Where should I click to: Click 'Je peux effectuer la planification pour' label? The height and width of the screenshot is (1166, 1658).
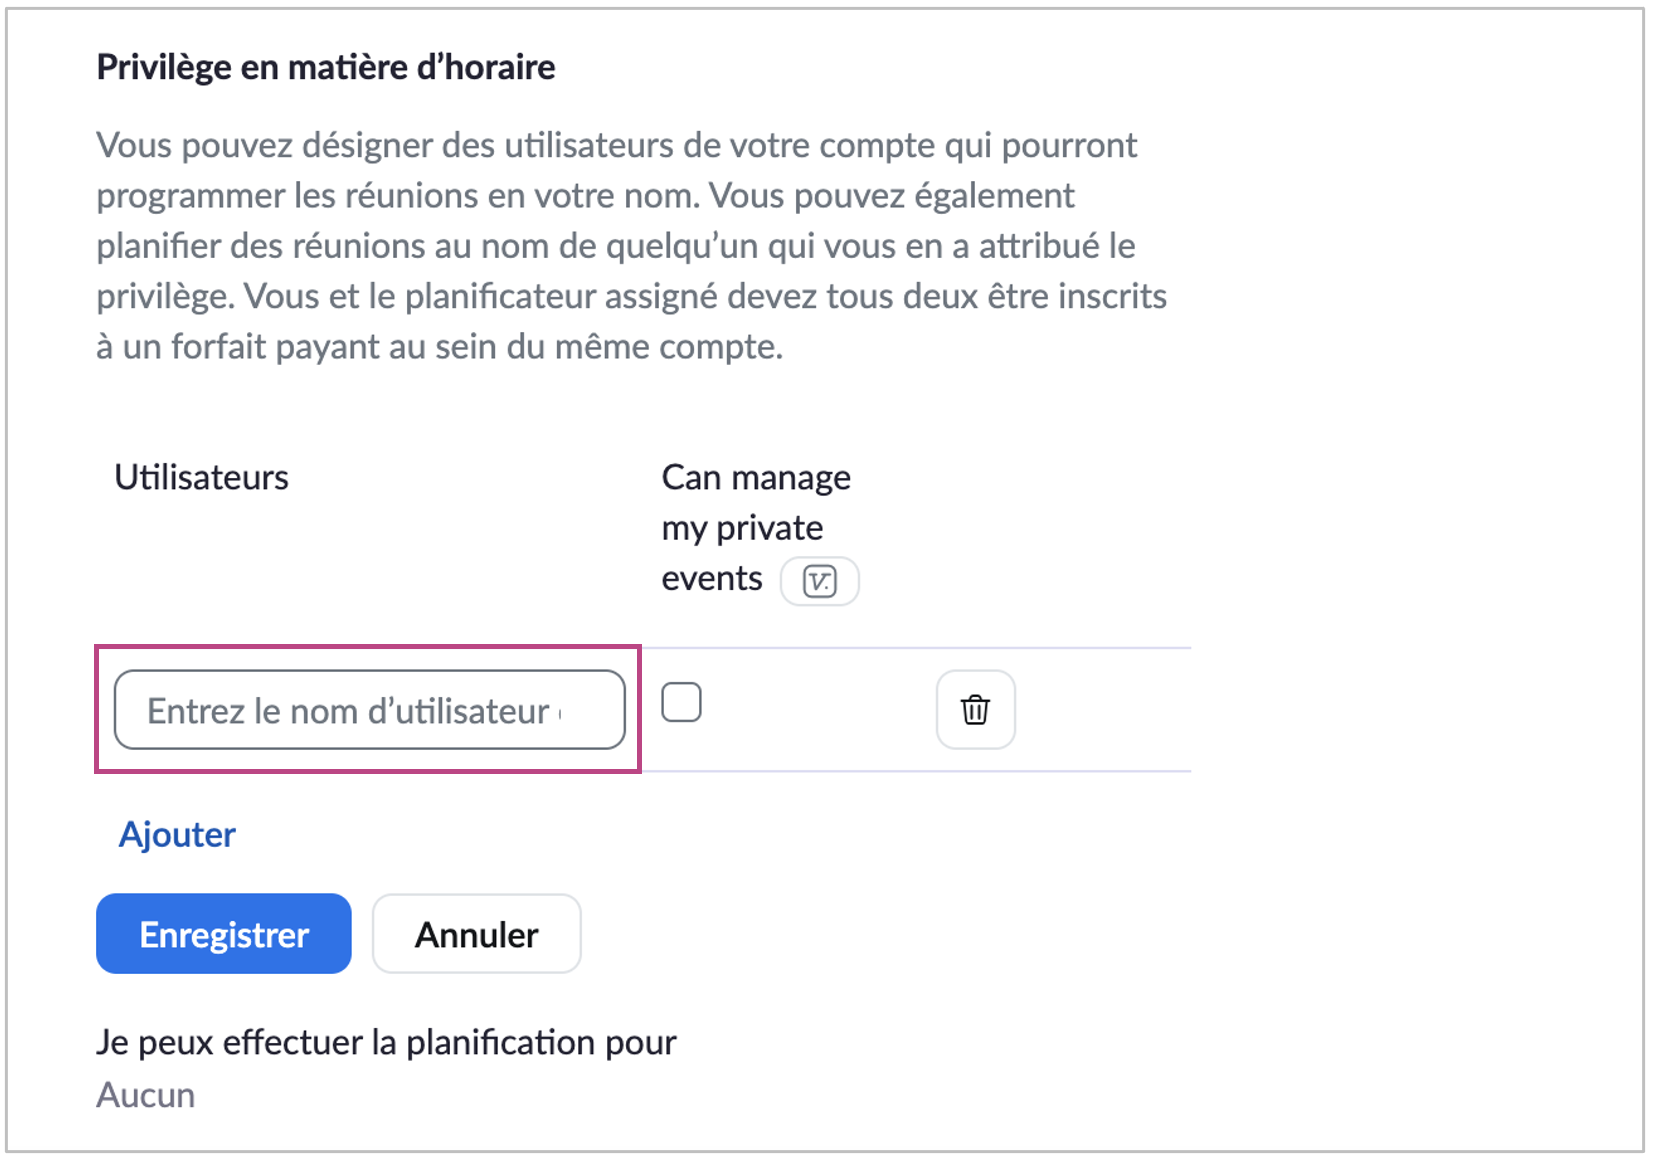click(x=386, y=1042)
